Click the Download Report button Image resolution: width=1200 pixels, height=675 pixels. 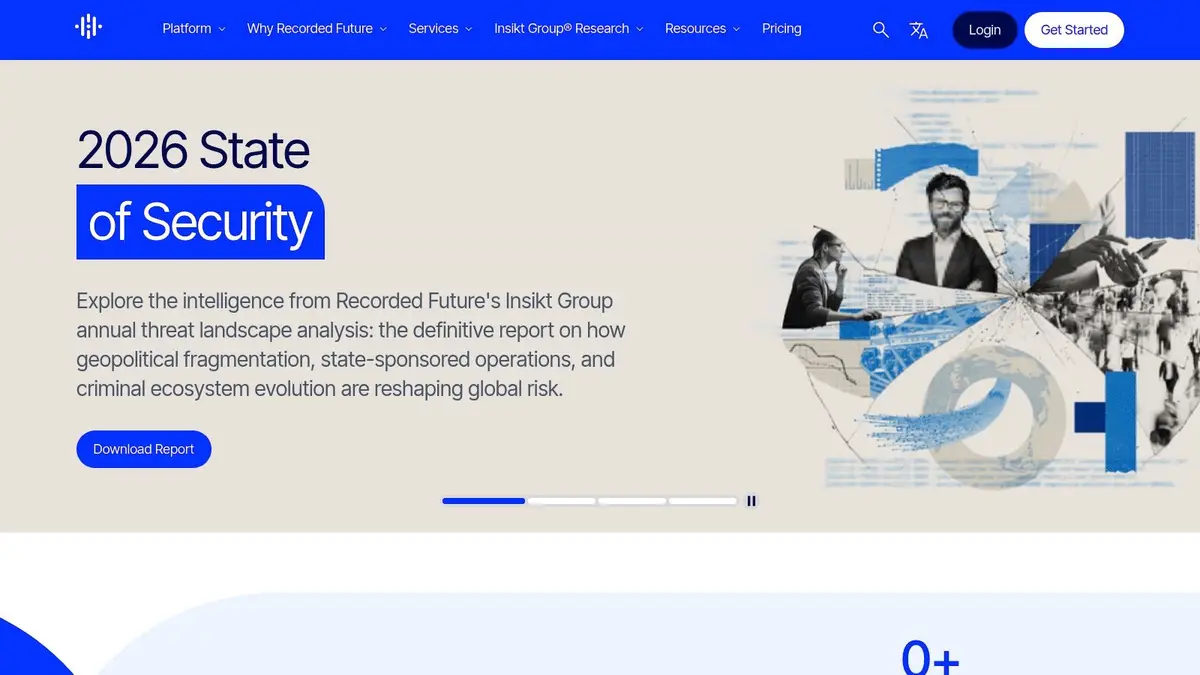144,449
